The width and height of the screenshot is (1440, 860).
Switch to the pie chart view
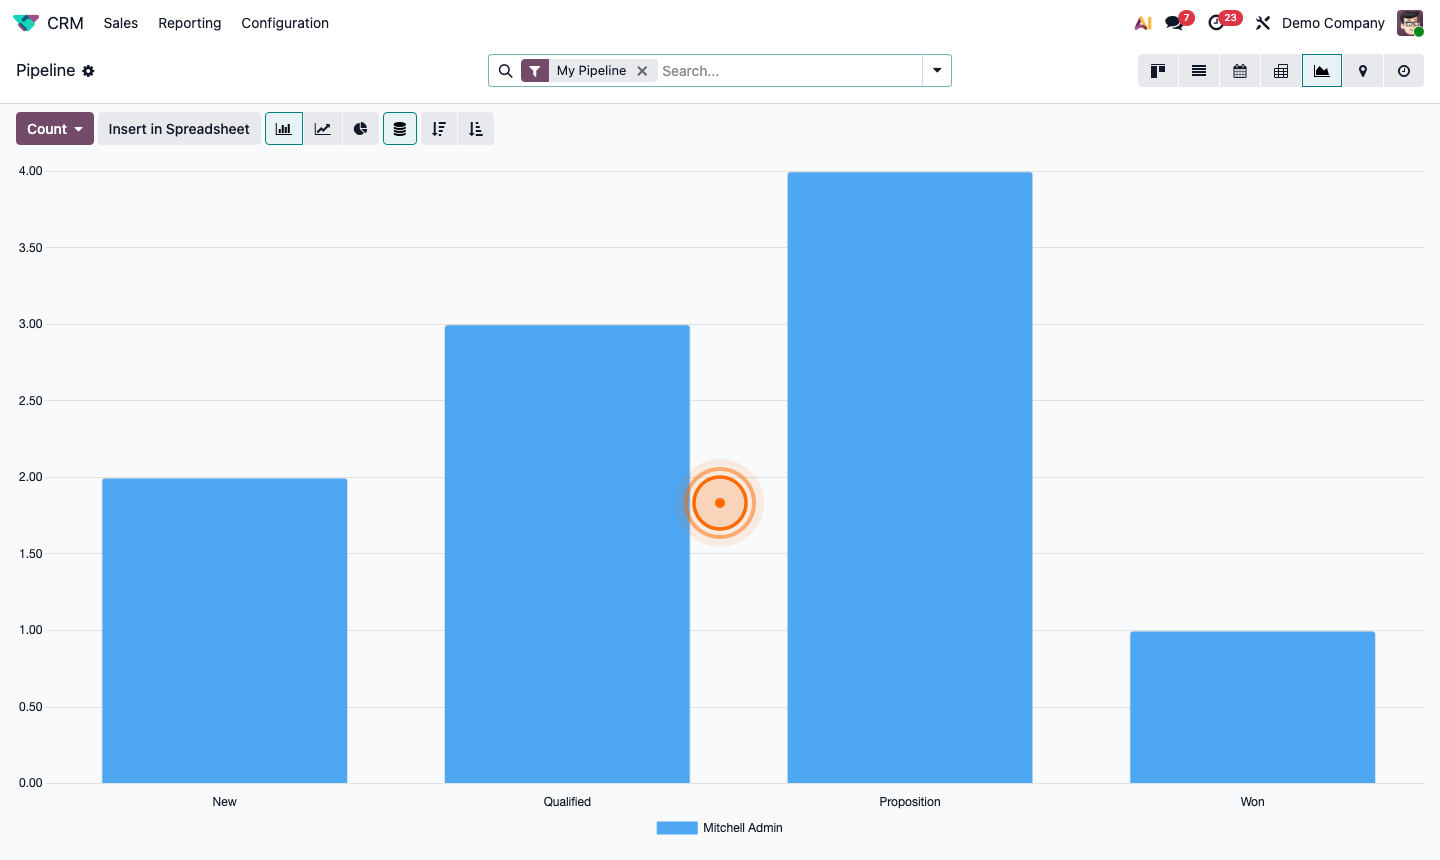point(361,128)
